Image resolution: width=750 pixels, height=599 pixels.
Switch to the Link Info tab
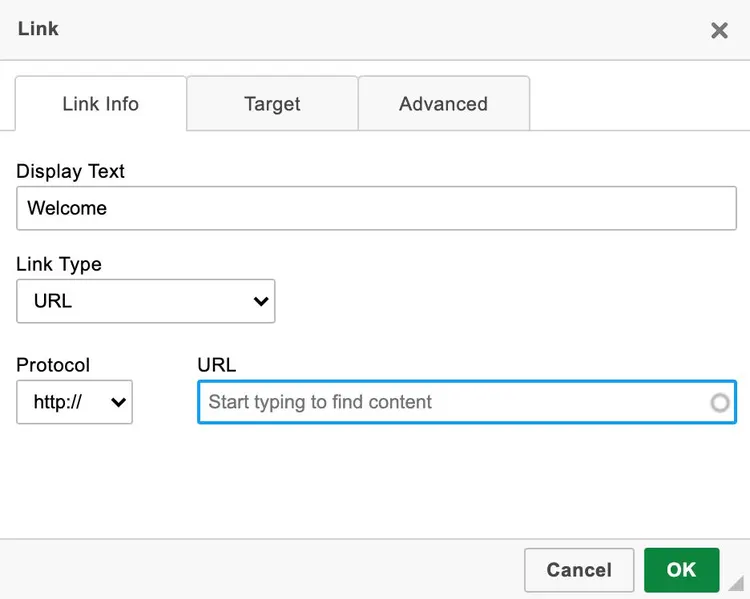point(100,104)
